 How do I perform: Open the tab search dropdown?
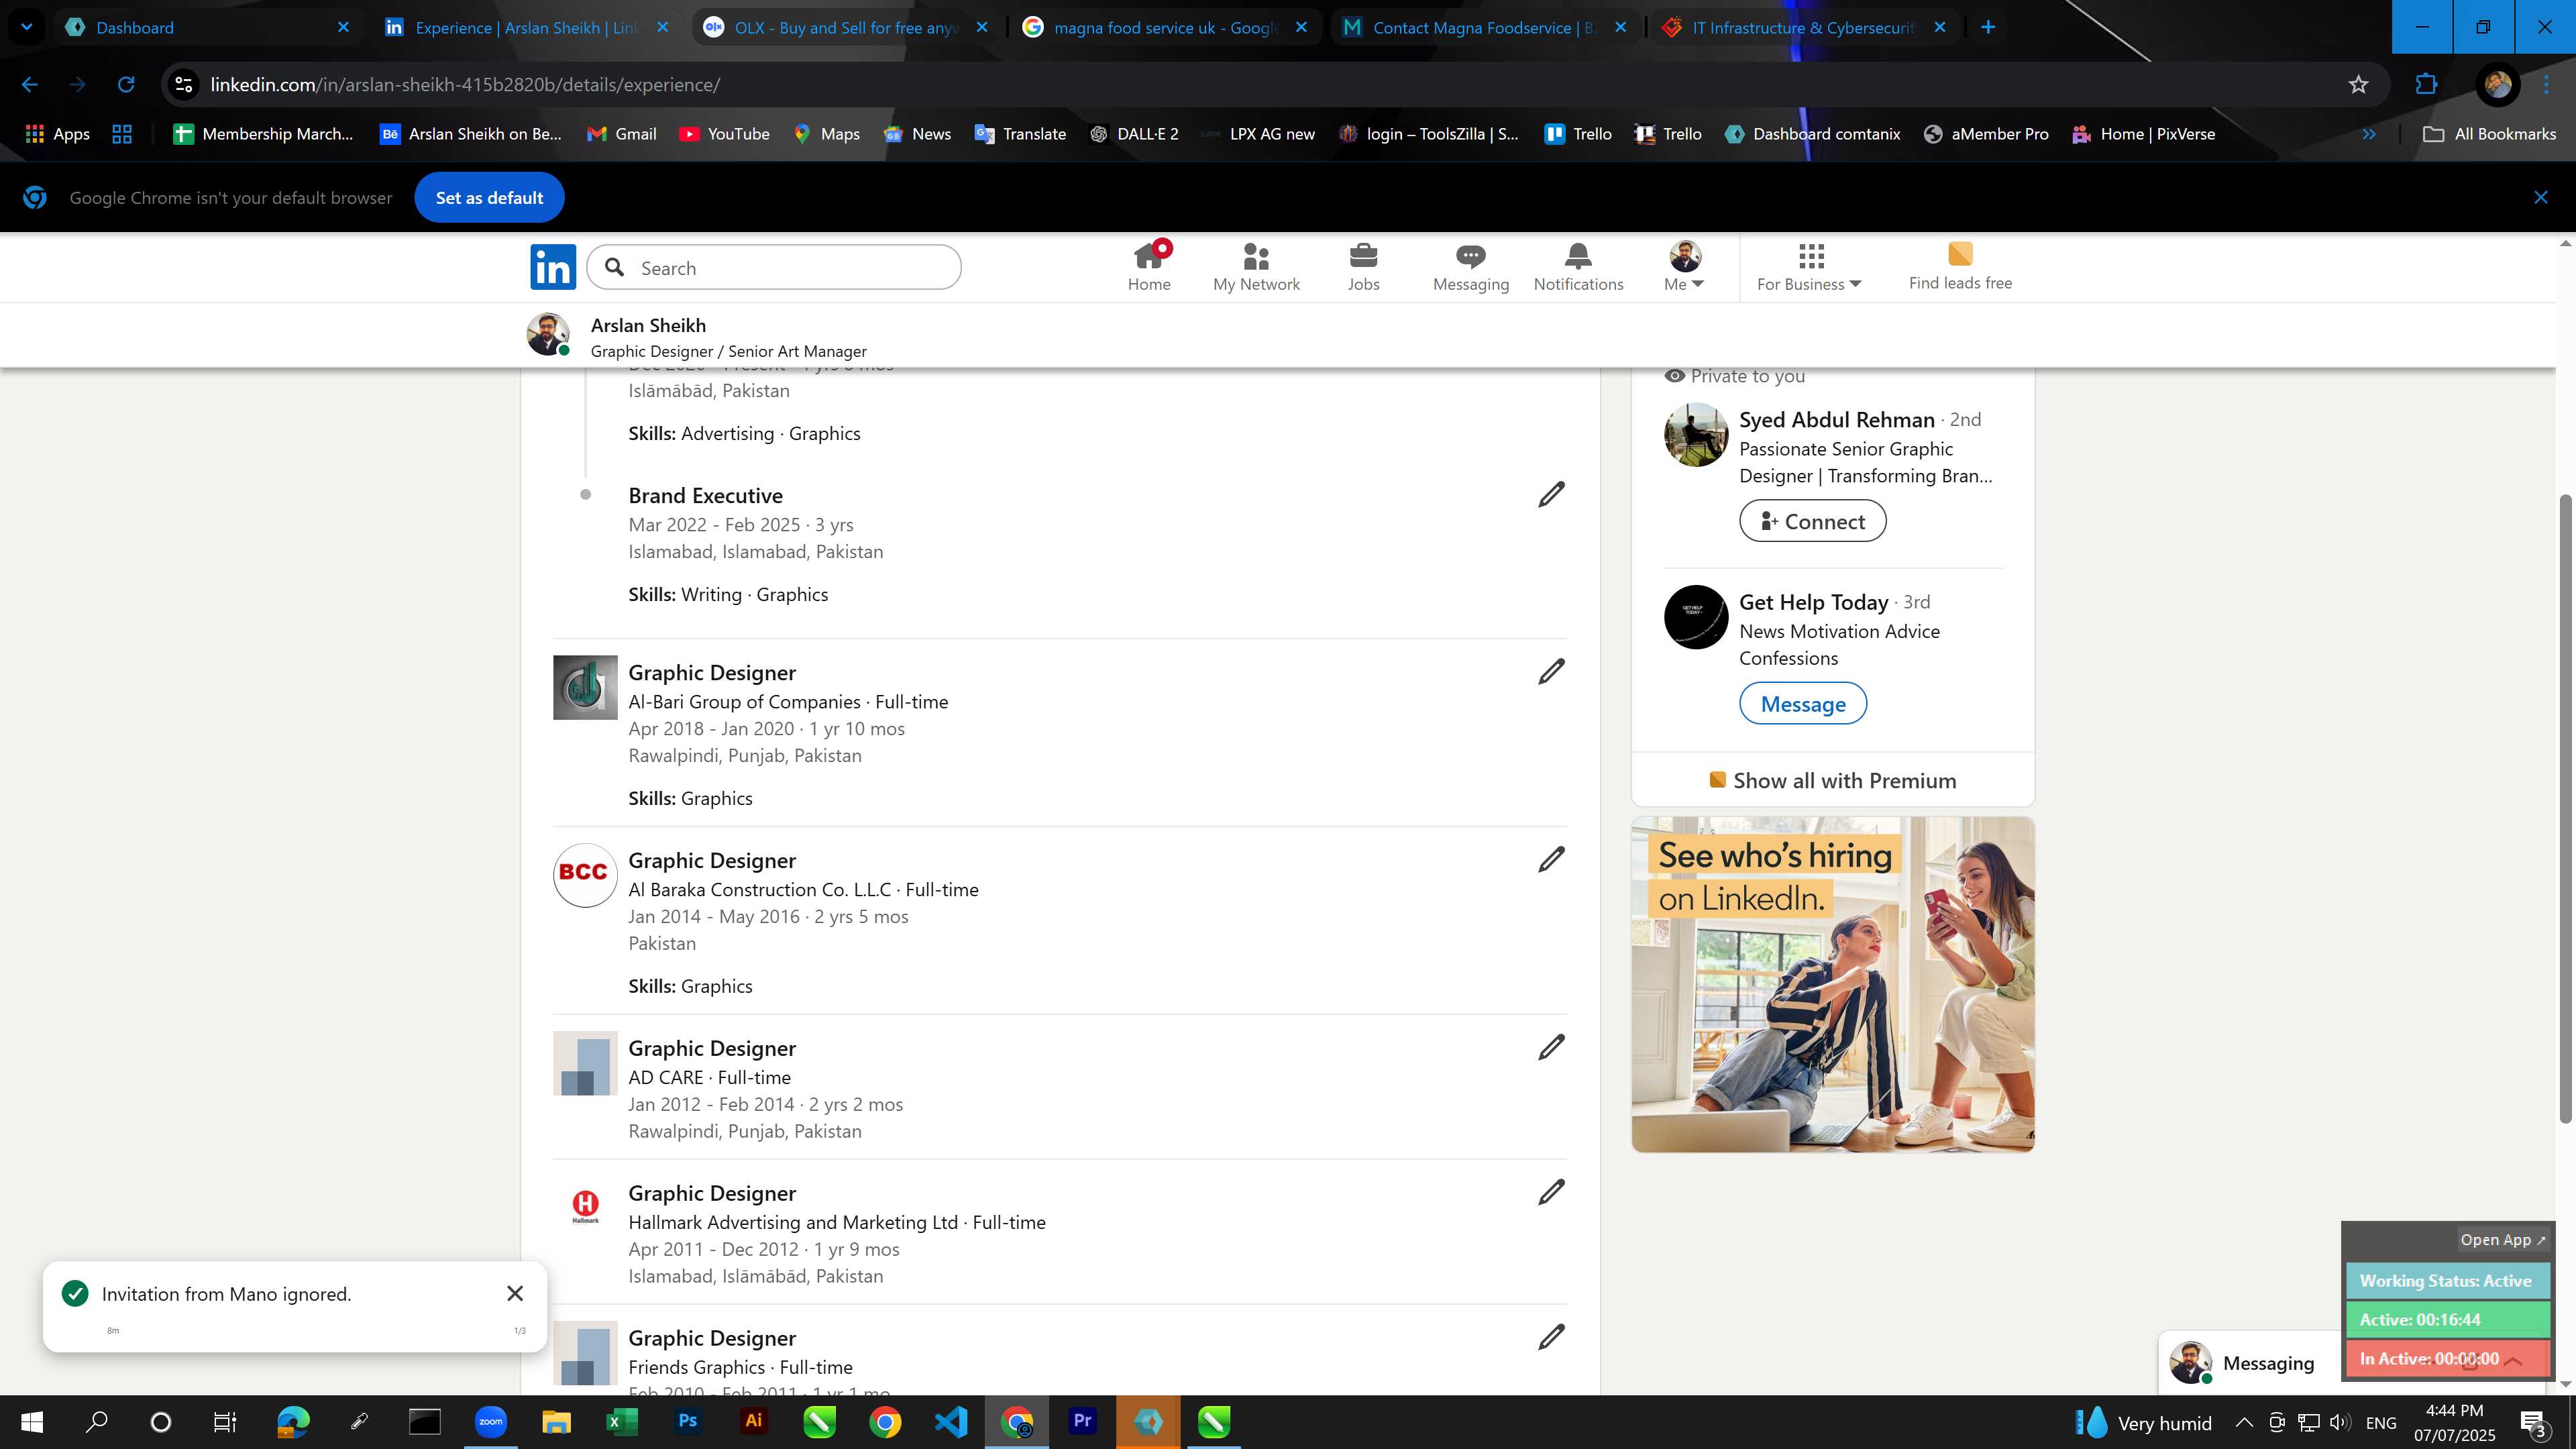tap(26, 27)
